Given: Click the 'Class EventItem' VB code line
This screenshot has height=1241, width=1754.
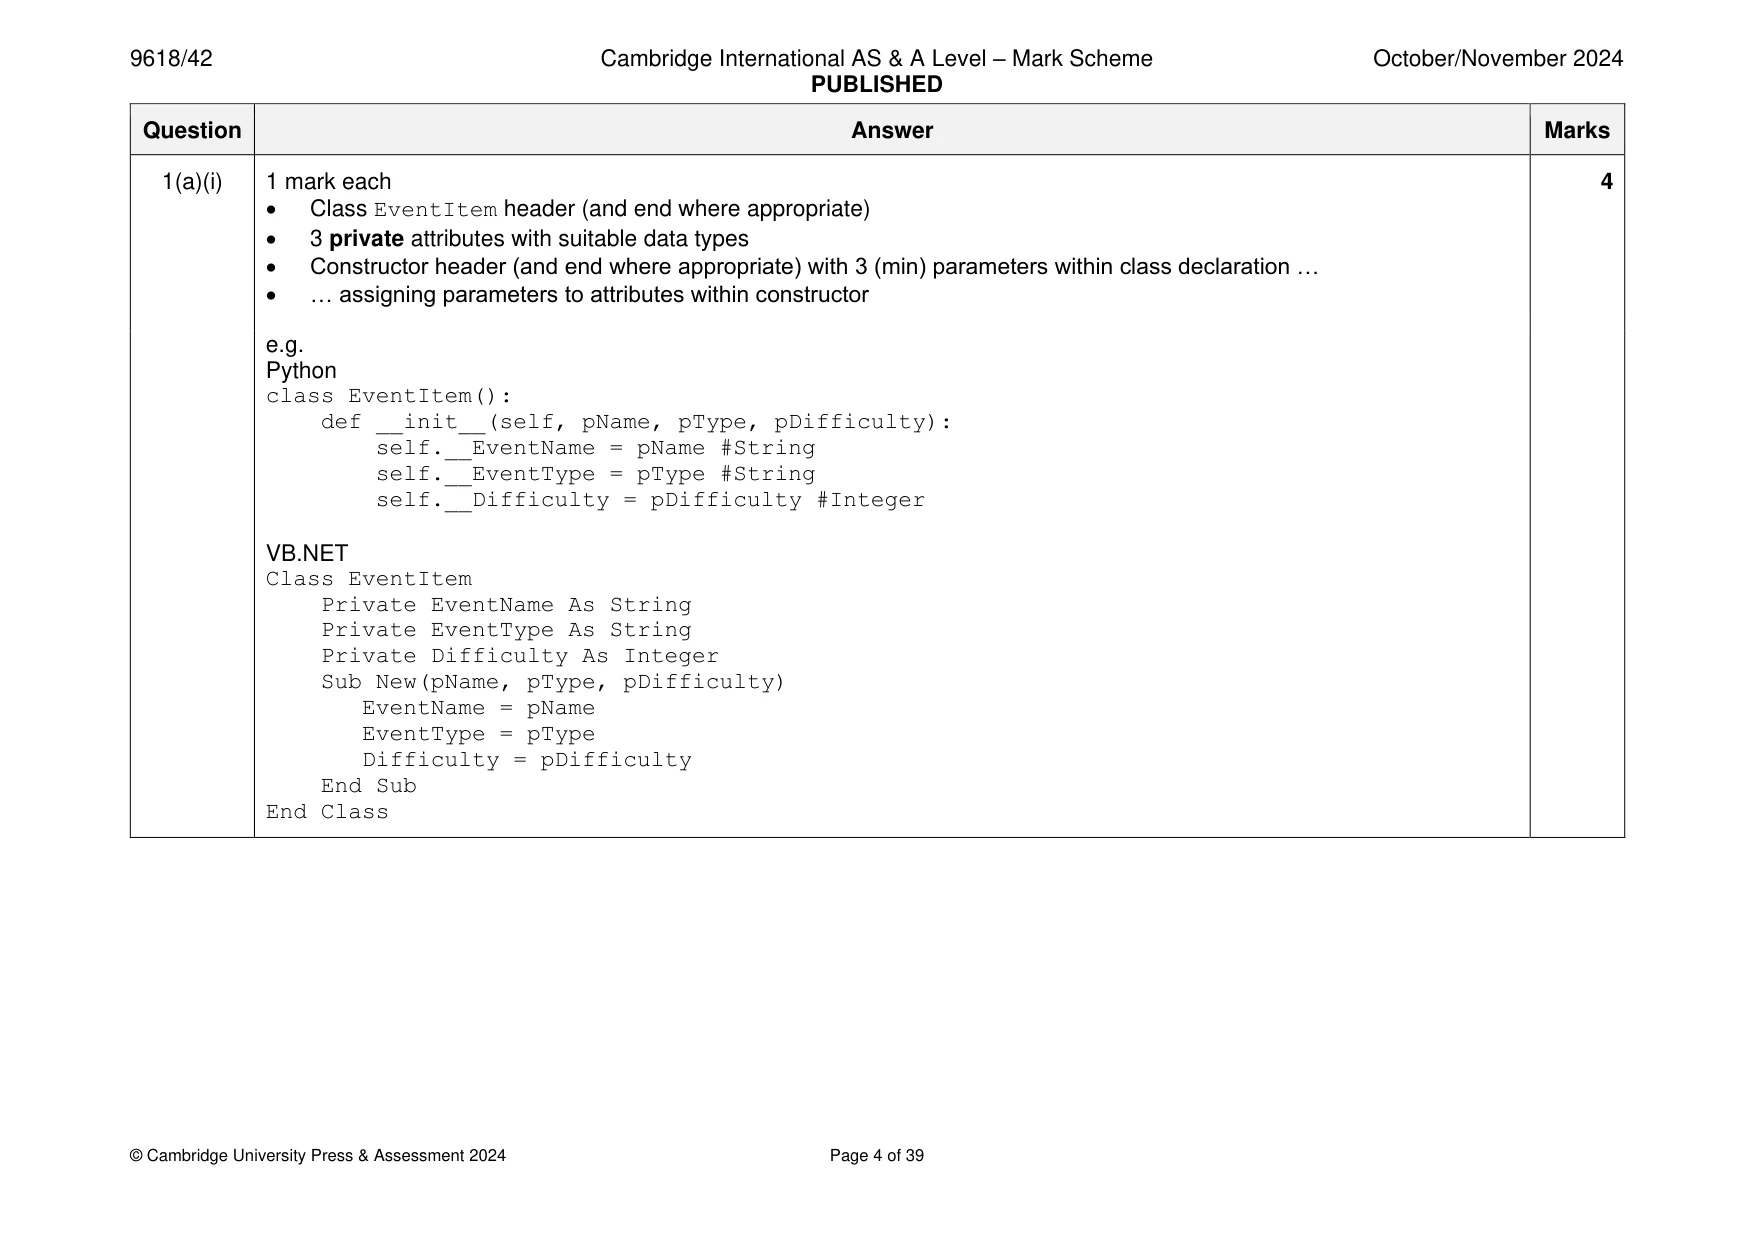Looking at the screenshot, I should pos(369,579).
